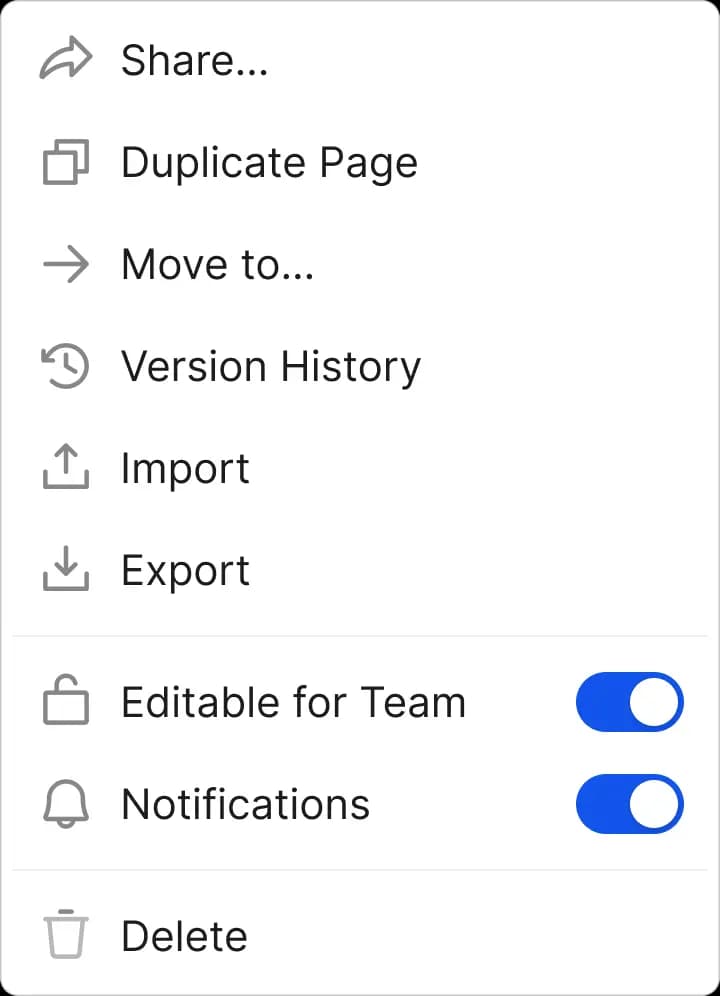Image resolution: width=720 pixels, height=996 pixels.
Task: Choose Duplicate Page from the menu
Action: (269, 163)
